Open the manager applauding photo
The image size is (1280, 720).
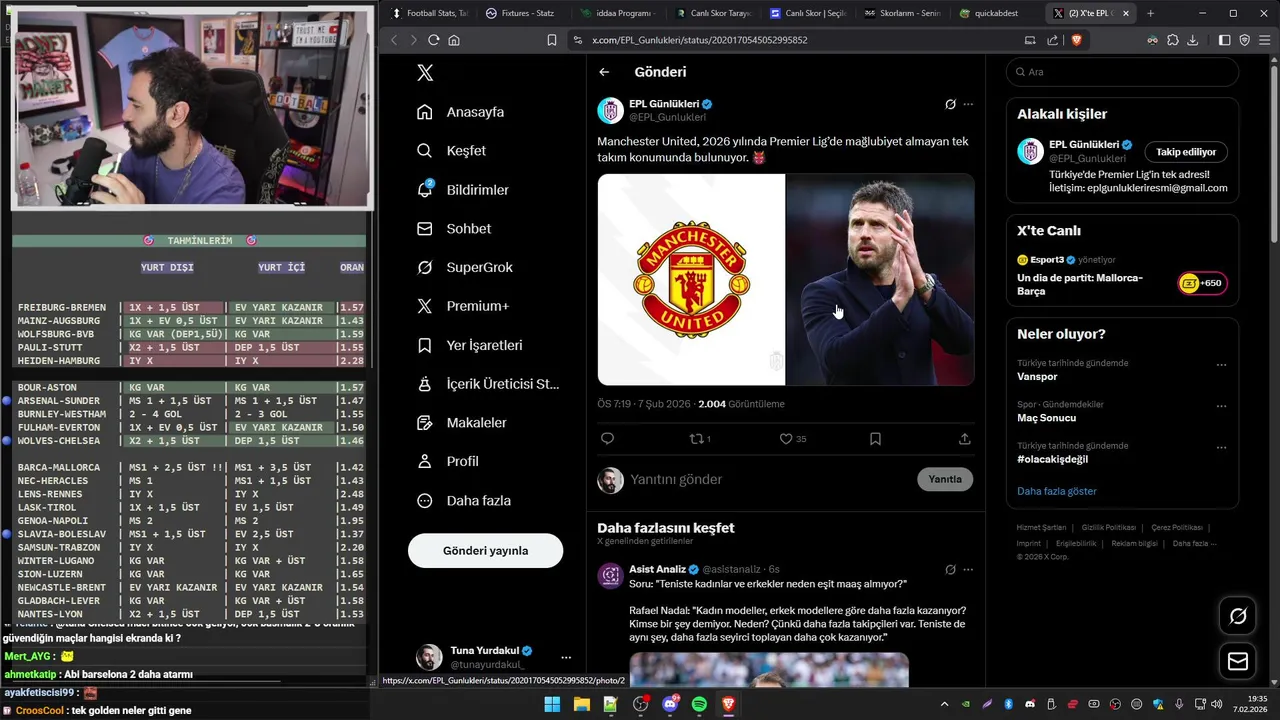(x=880, y=280)
